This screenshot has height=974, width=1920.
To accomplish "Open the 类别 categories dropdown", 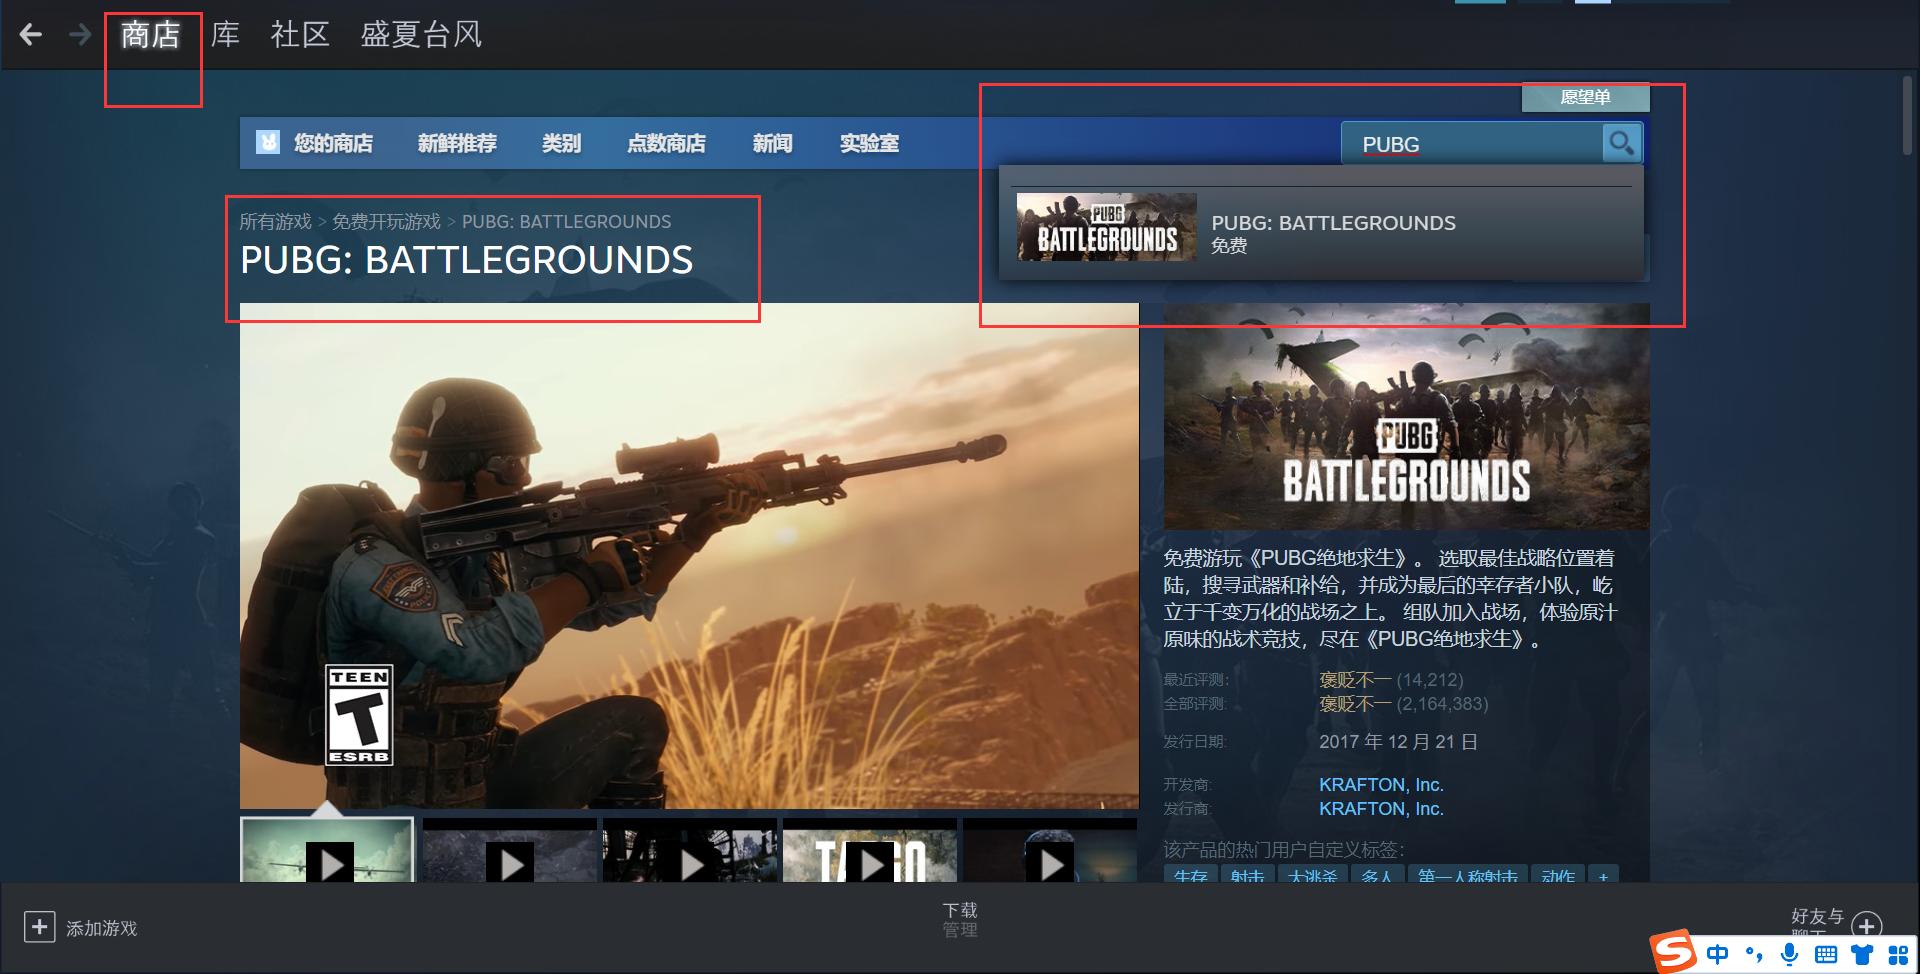I will (560, 143).
